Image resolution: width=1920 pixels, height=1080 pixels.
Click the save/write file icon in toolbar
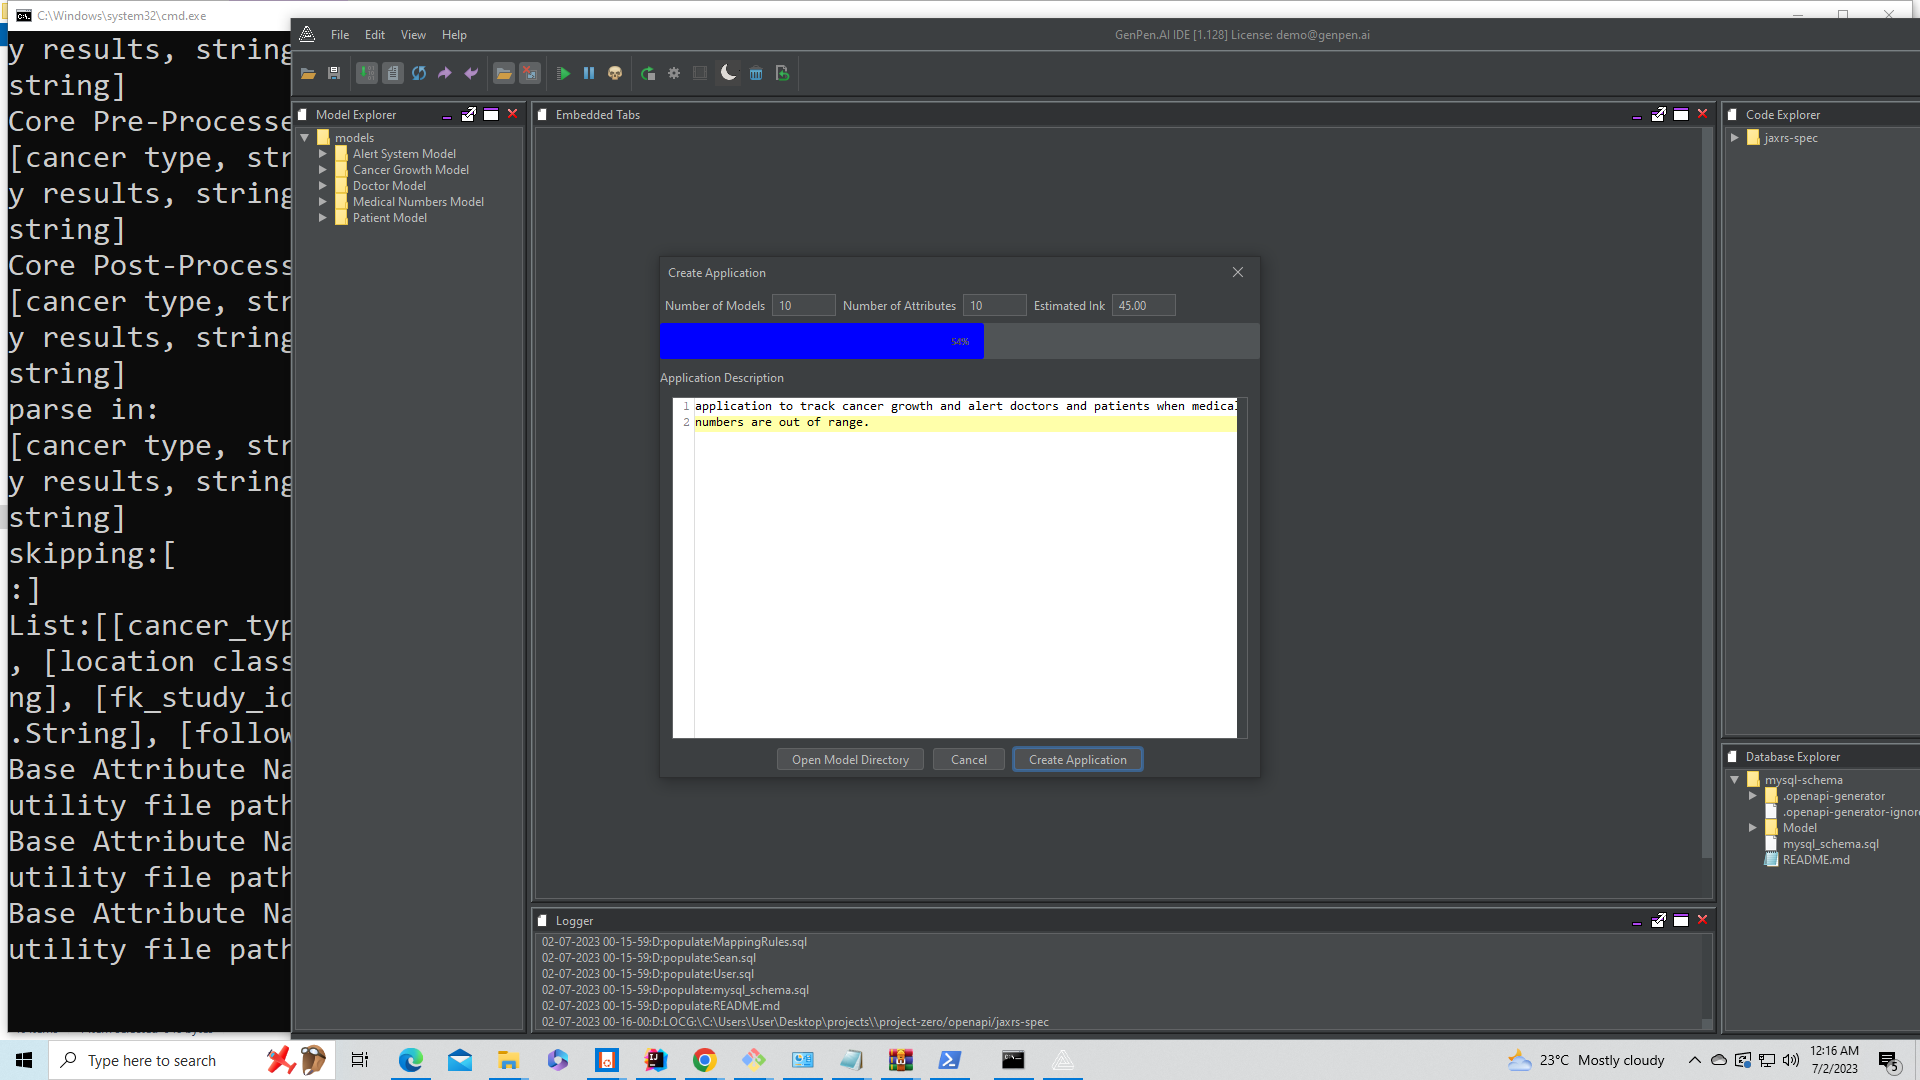[334, 73]
